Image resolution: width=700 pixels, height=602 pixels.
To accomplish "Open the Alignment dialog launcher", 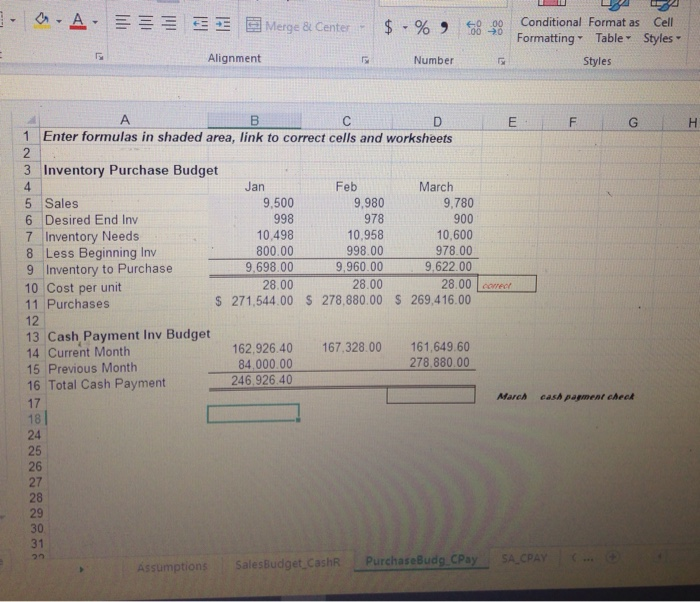I will coord(365,60).
